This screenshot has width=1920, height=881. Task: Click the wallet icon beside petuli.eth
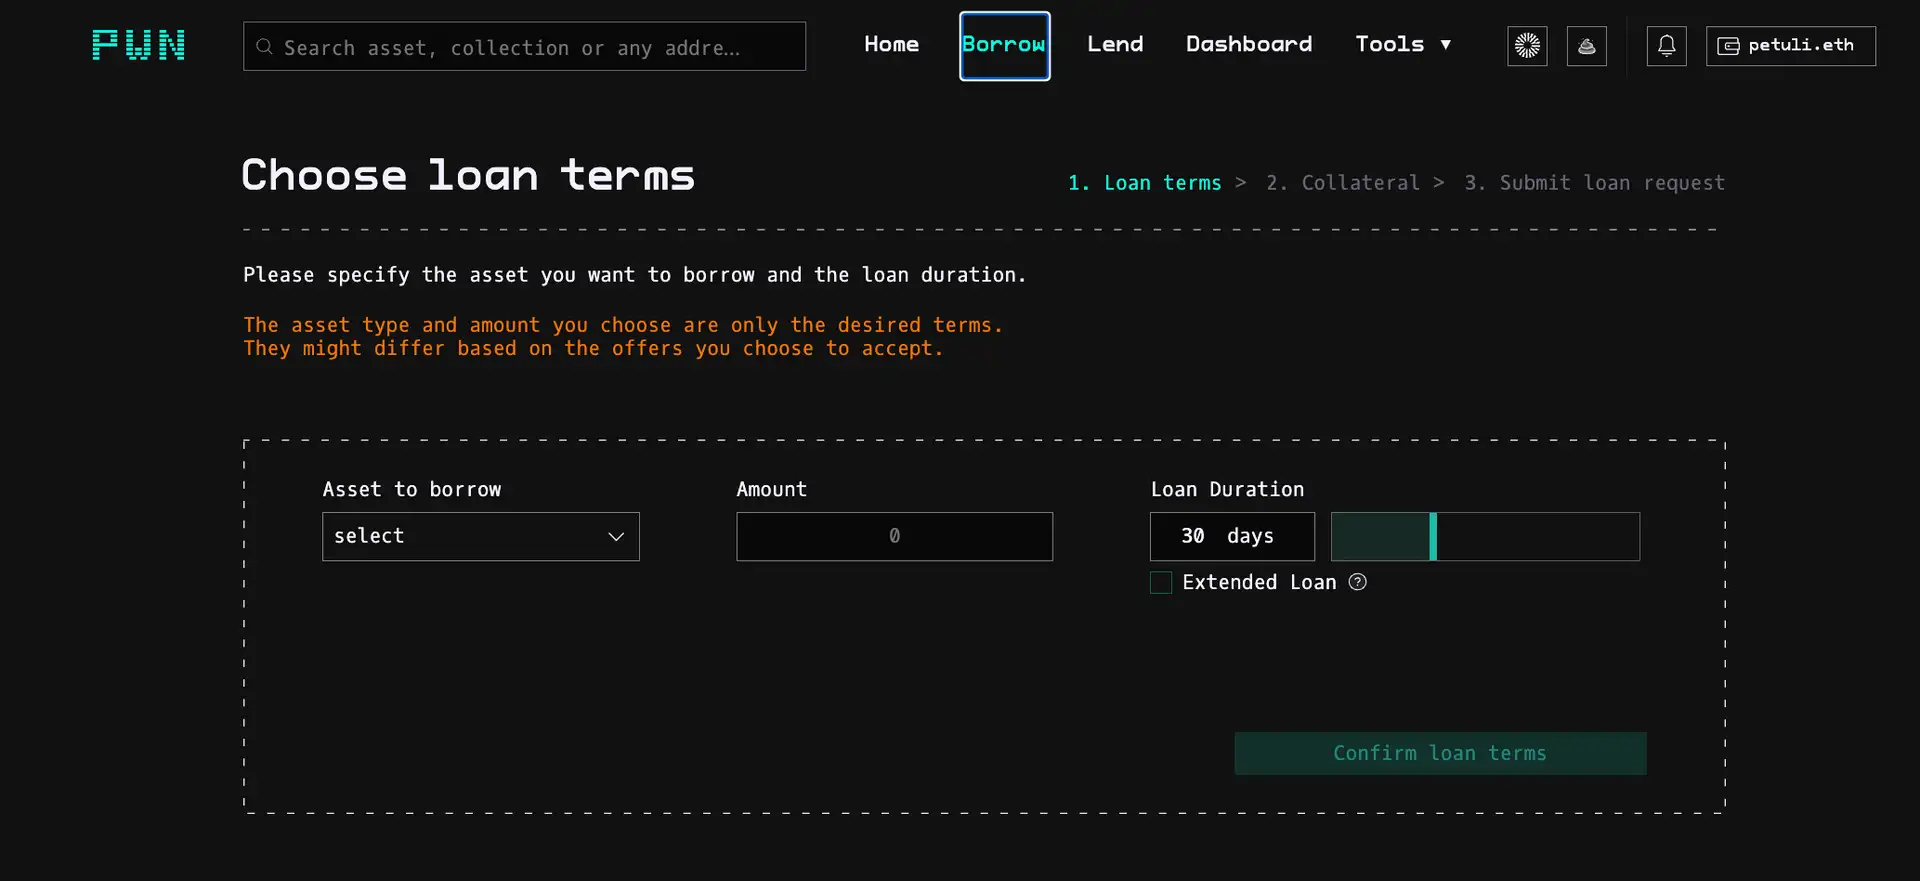coord(1728,46)
